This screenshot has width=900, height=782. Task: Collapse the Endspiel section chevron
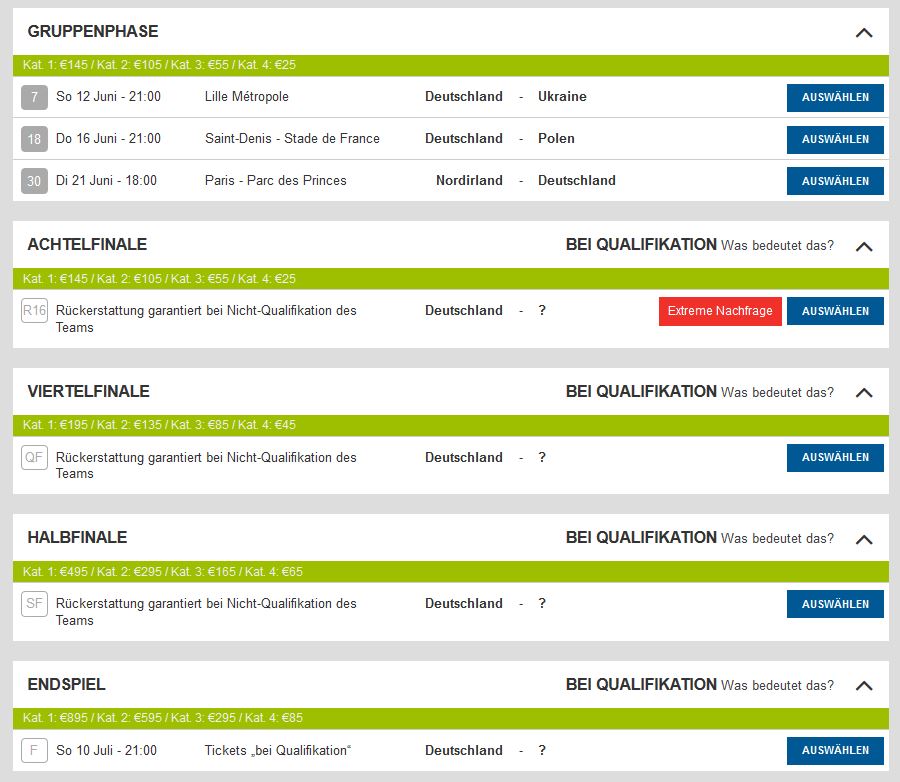click(x=864, y=686)
